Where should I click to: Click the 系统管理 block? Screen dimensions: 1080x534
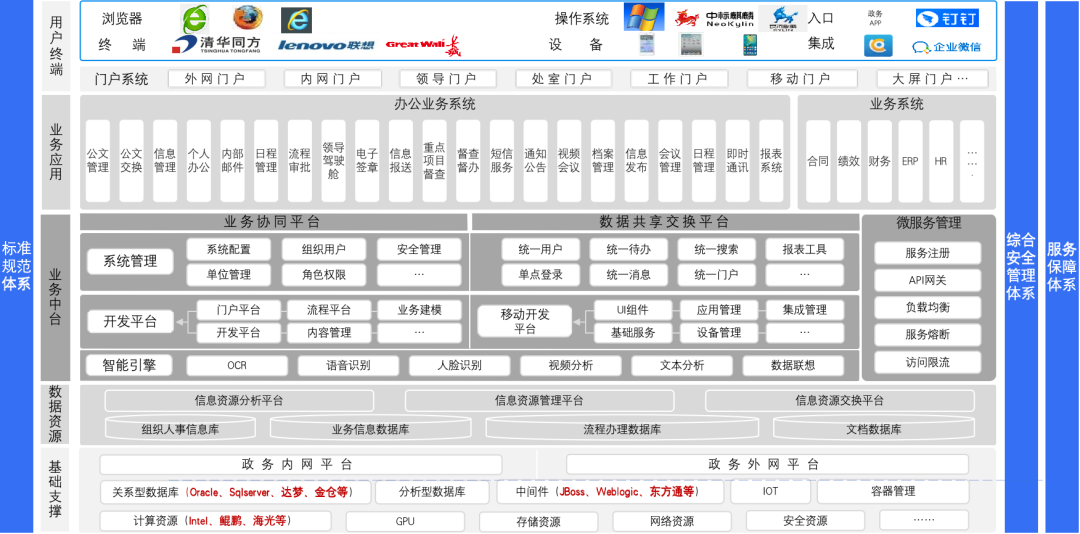(x=130, y=261)
